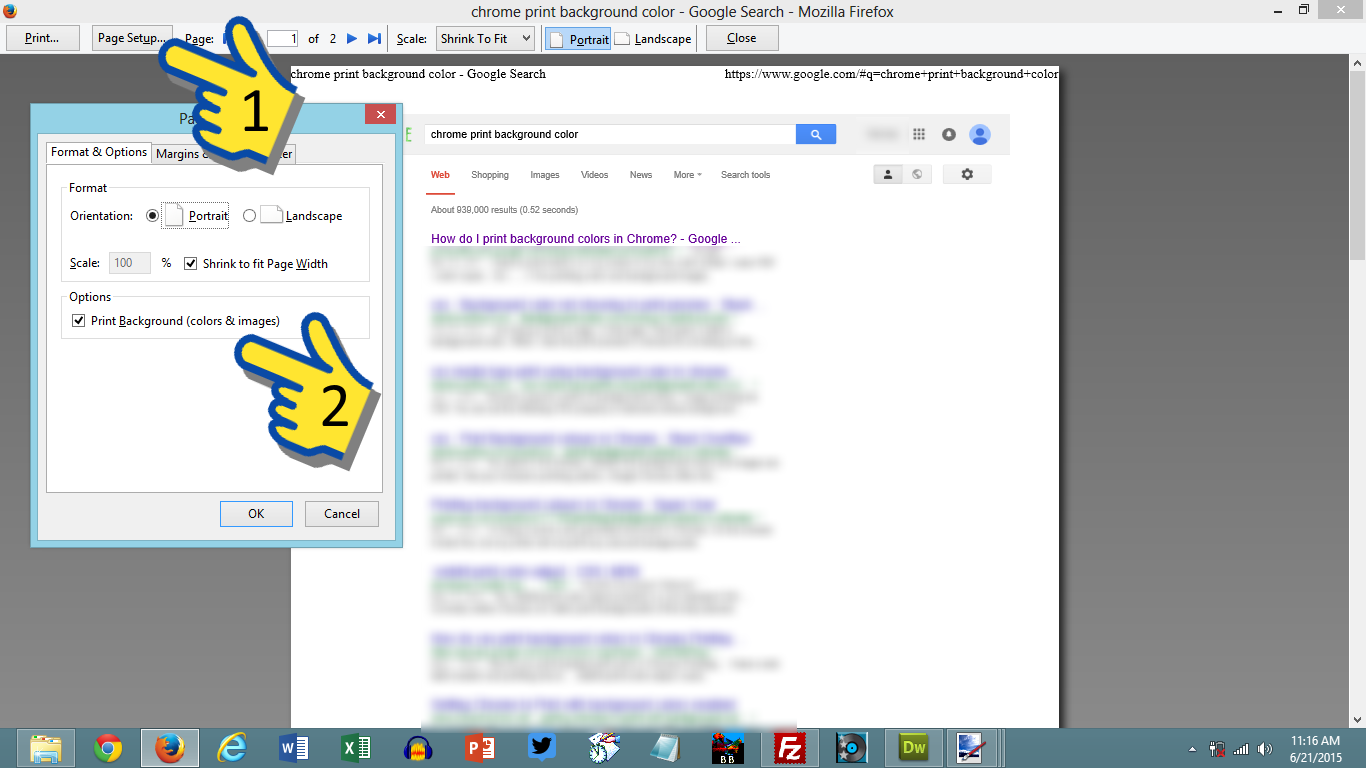Click the Page Setup... toolbar button
Screen dimensions: 1366x768
click(x=132, y=38)
